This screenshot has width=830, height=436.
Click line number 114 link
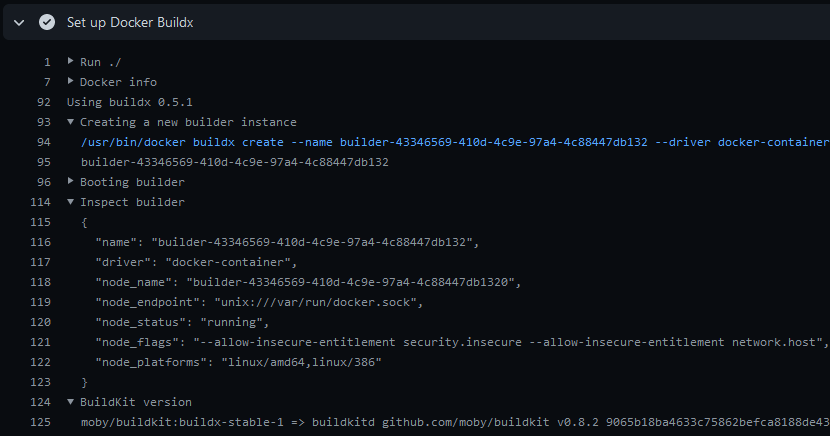pyautogui.click(x=40, y=202)
